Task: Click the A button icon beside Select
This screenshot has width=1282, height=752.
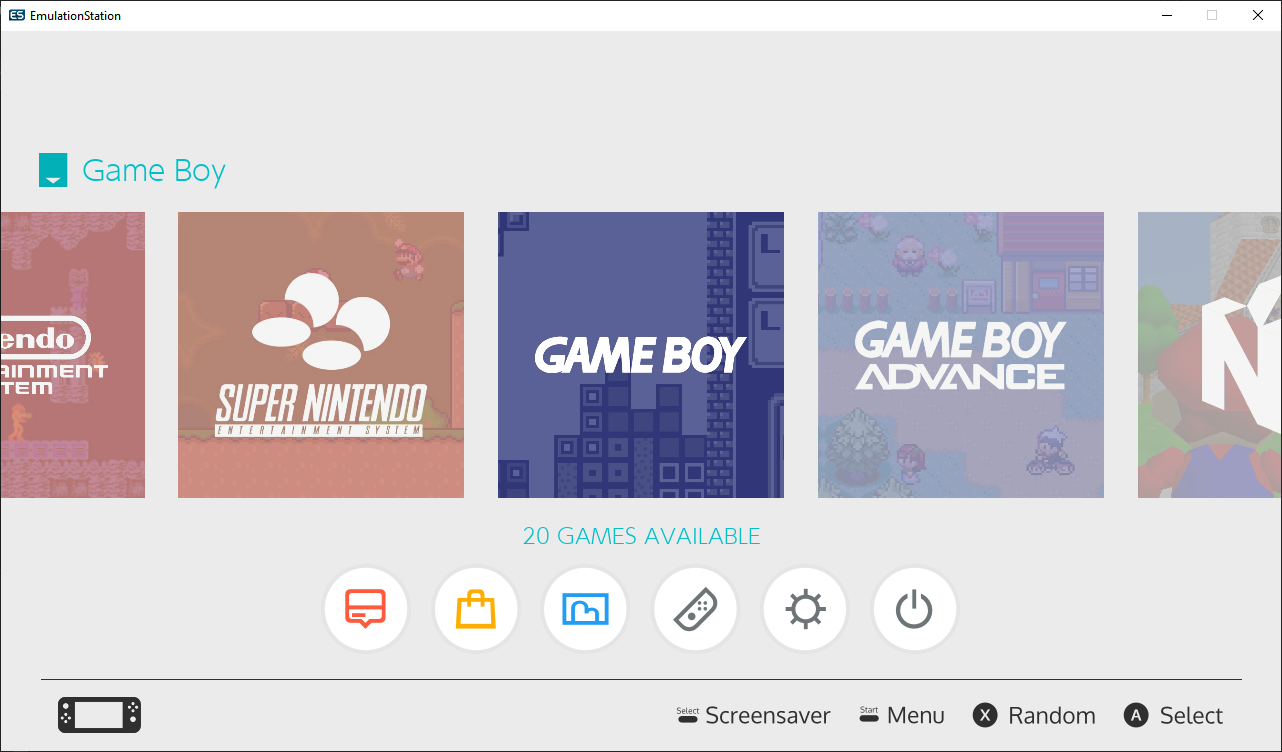Action: tap(1136, 715)
